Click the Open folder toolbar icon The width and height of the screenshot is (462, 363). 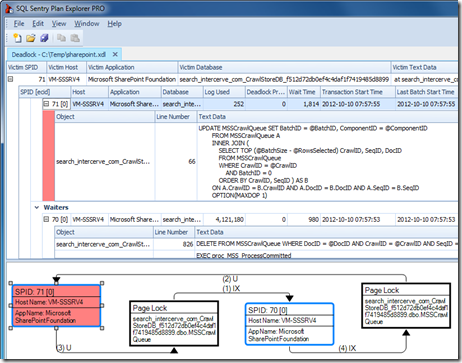pyautogui.click(x=31, y=38)
